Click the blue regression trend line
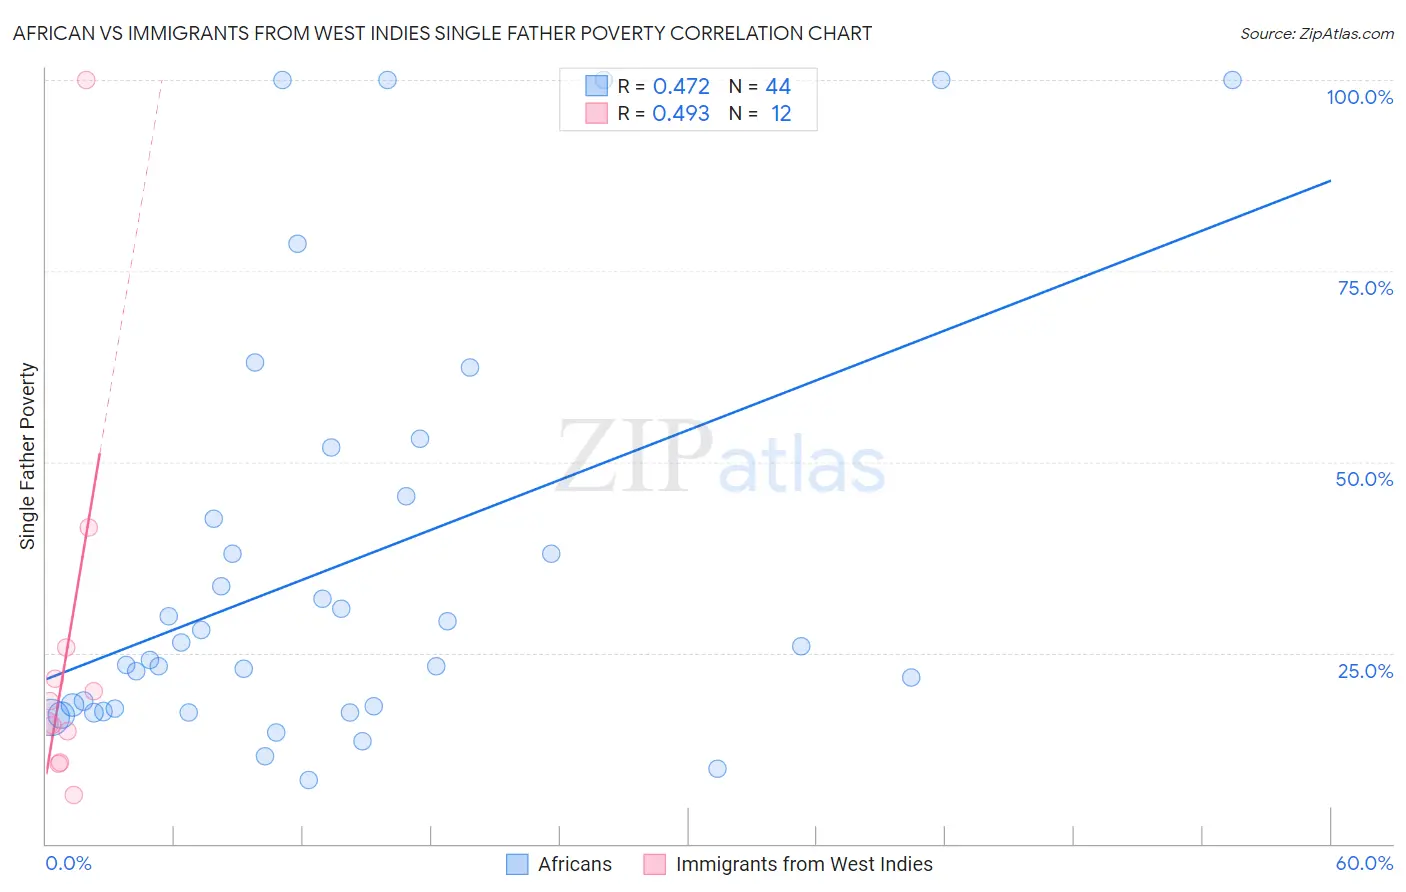The width and height of the screenshot is (1406, 892). (688, 430)
